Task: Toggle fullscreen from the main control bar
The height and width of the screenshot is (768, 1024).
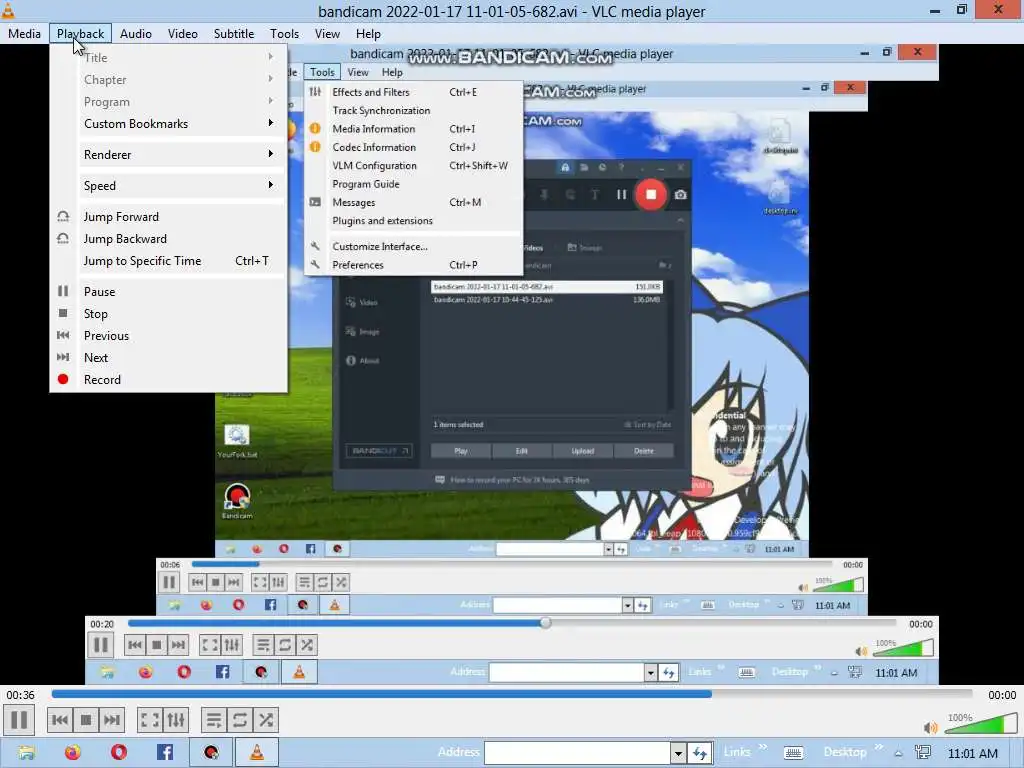Action: 150,720
